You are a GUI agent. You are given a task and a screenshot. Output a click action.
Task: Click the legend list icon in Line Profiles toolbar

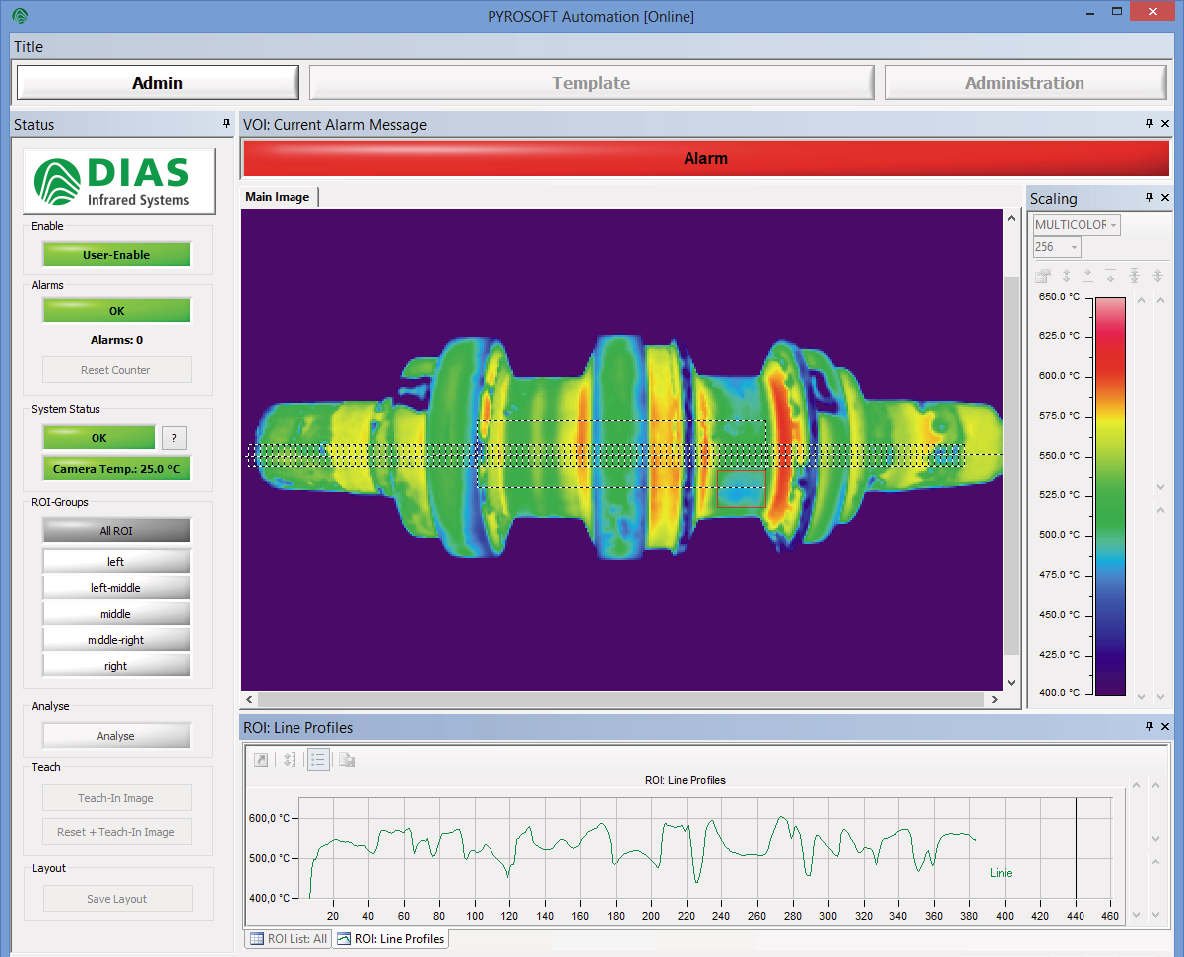click(x=318, y=760)
